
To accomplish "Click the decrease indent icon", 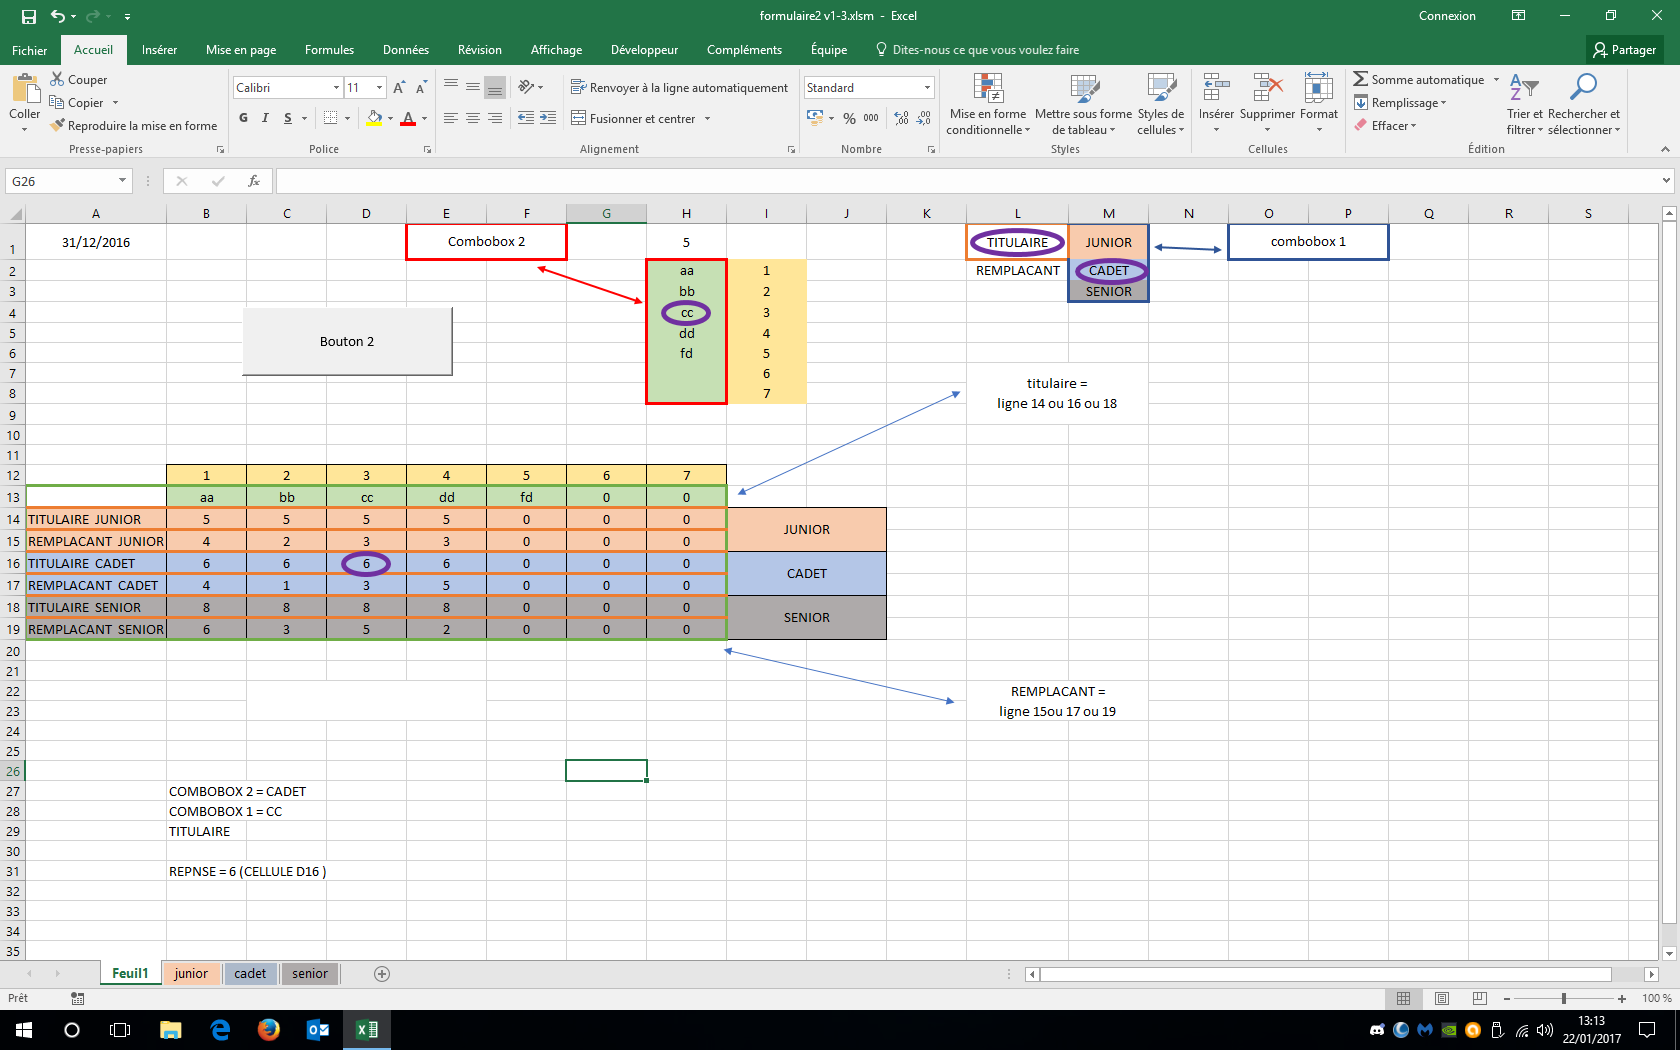I will coord(526,118).
